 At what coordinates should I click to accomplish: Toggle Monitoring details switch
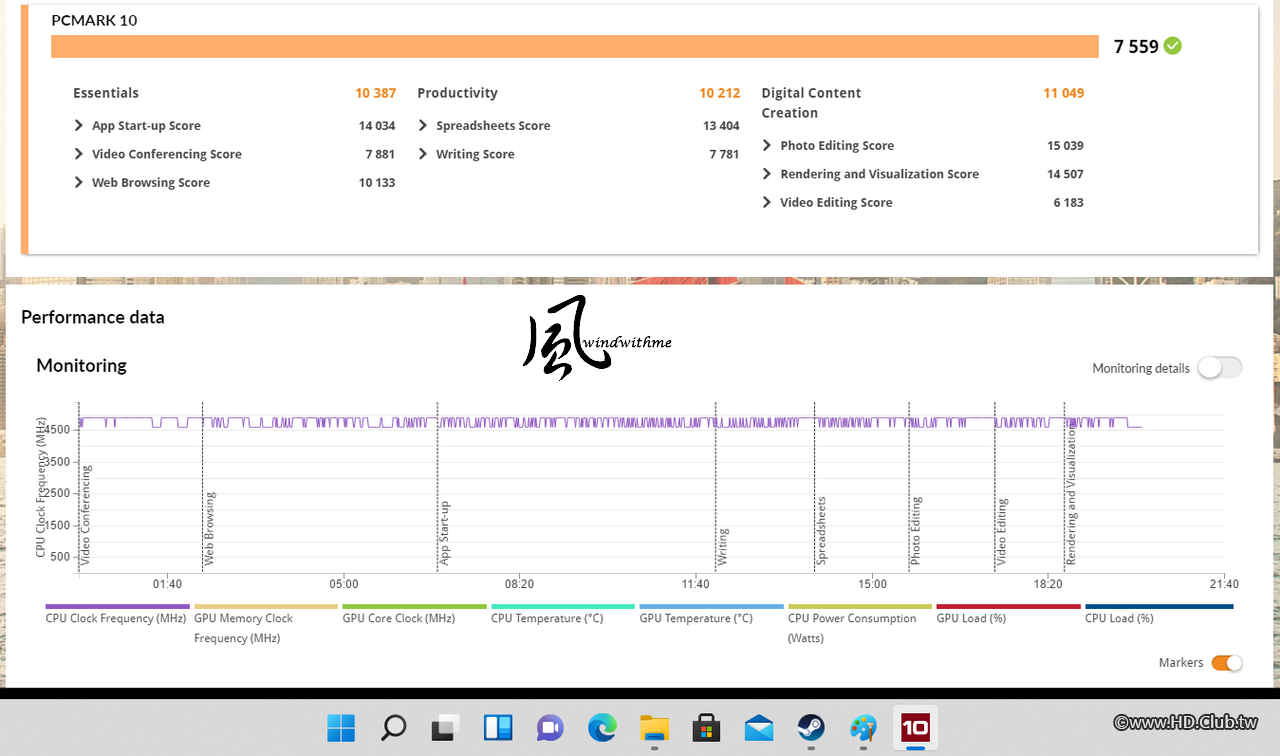click(1220, 368)
